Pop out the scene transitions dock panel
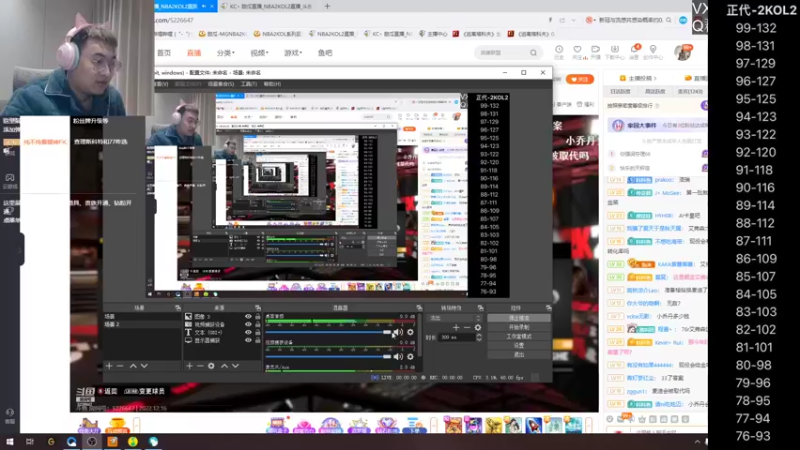The image size is (800, 450). 480,308
